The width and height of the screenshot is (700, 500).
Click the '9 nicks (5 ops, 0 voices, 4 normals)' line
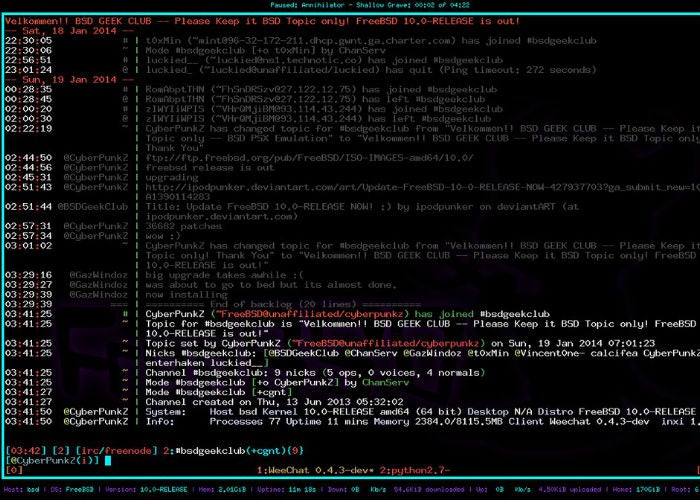(x=315, y=373)
